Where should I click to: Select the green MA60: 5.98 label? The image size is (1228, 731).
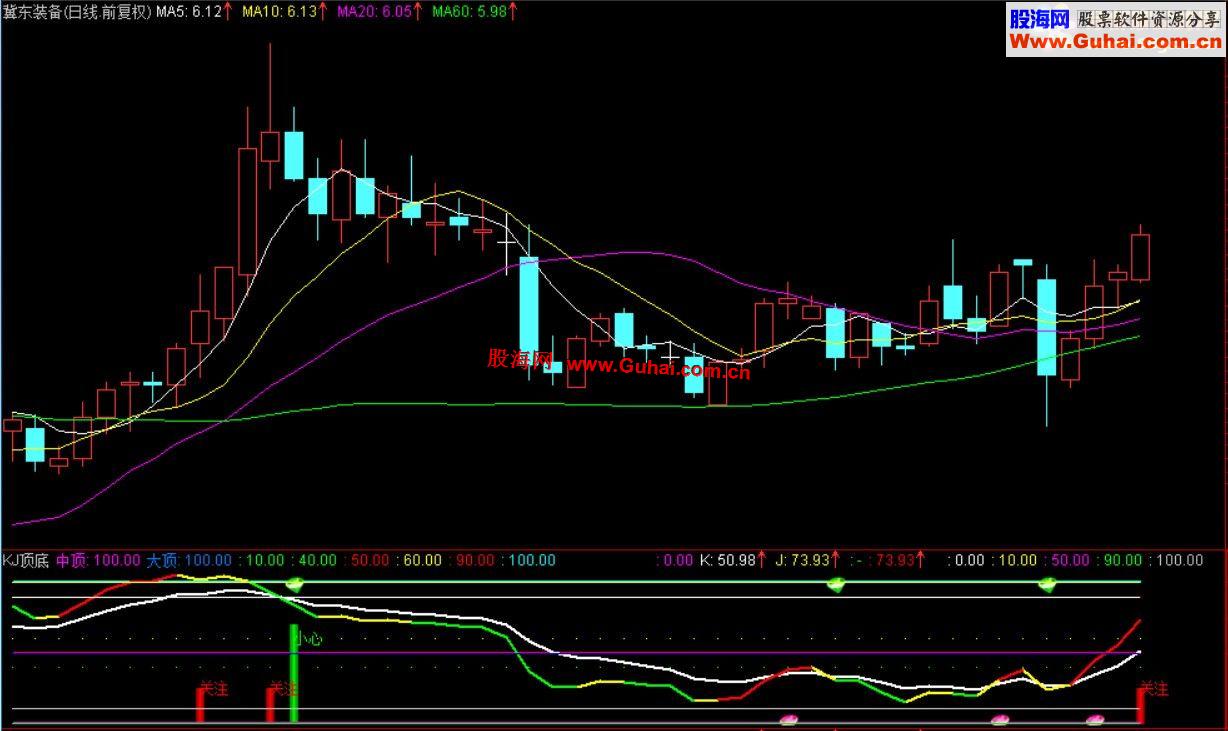tap(468, 12)
